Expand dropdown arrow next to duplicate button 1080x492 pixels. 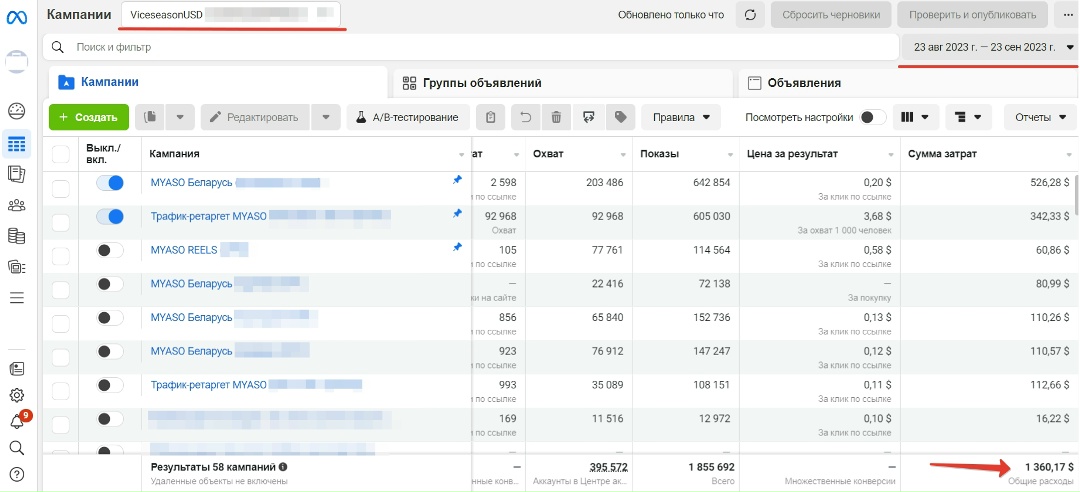click(180, 117)
